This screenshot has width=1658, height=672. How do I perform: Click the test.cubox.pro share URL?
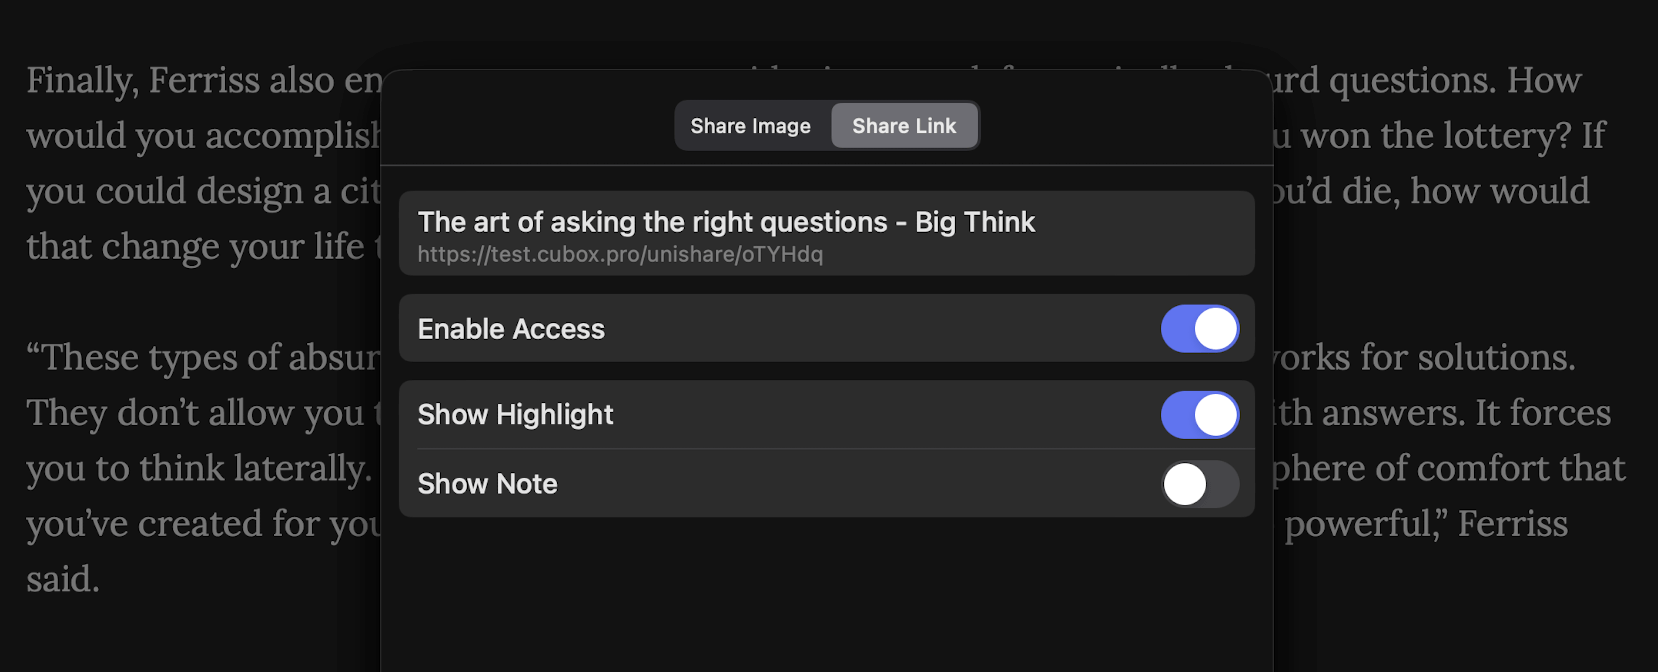[x=620, y=254]
